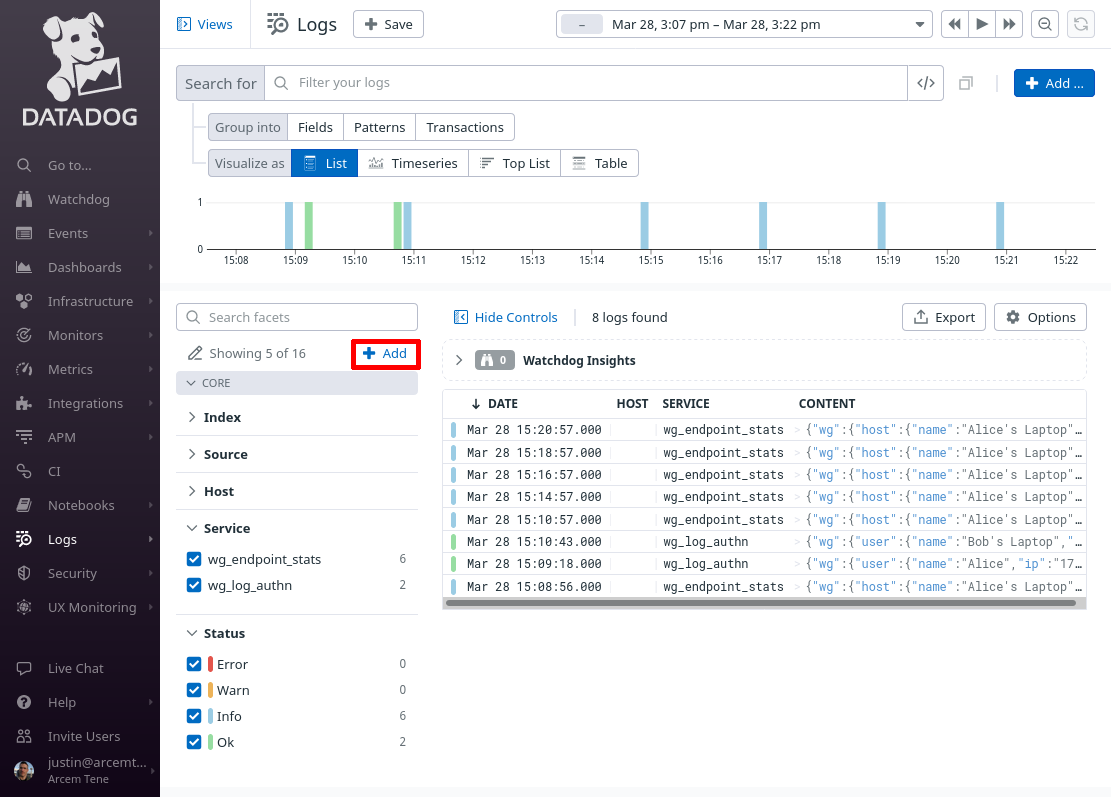
Task: Click the Datadog logo
Action: [80, 69]
